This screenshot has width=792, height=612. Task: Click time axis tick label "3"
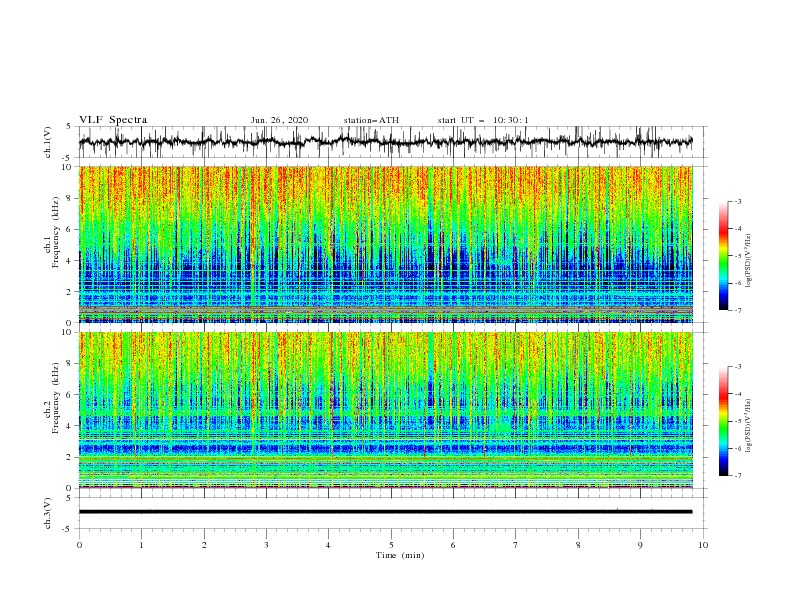(266, 545)
